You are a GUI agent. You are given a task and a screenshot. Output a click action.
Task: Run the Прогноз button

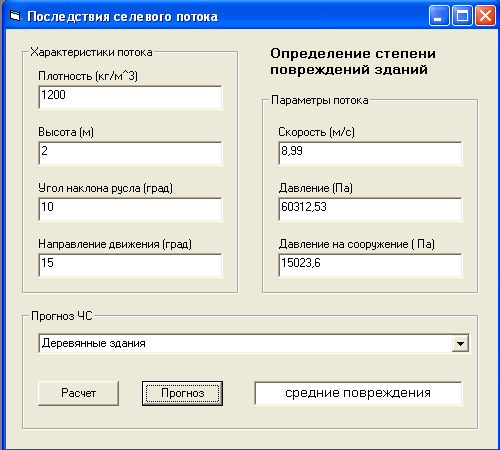click(x=182, y=393)
